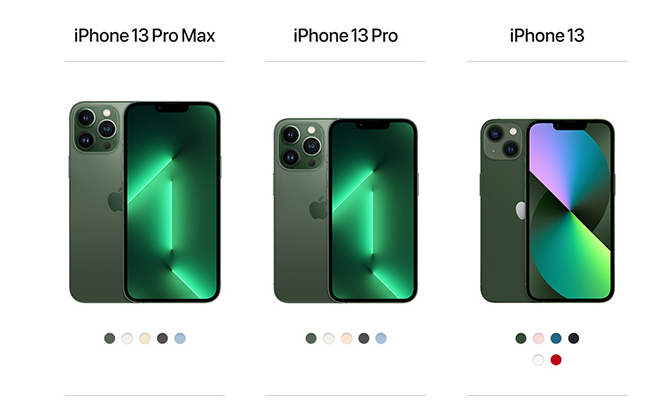Select alpine green swatch under iPhone 13 Pro

(x=311, y=339)
